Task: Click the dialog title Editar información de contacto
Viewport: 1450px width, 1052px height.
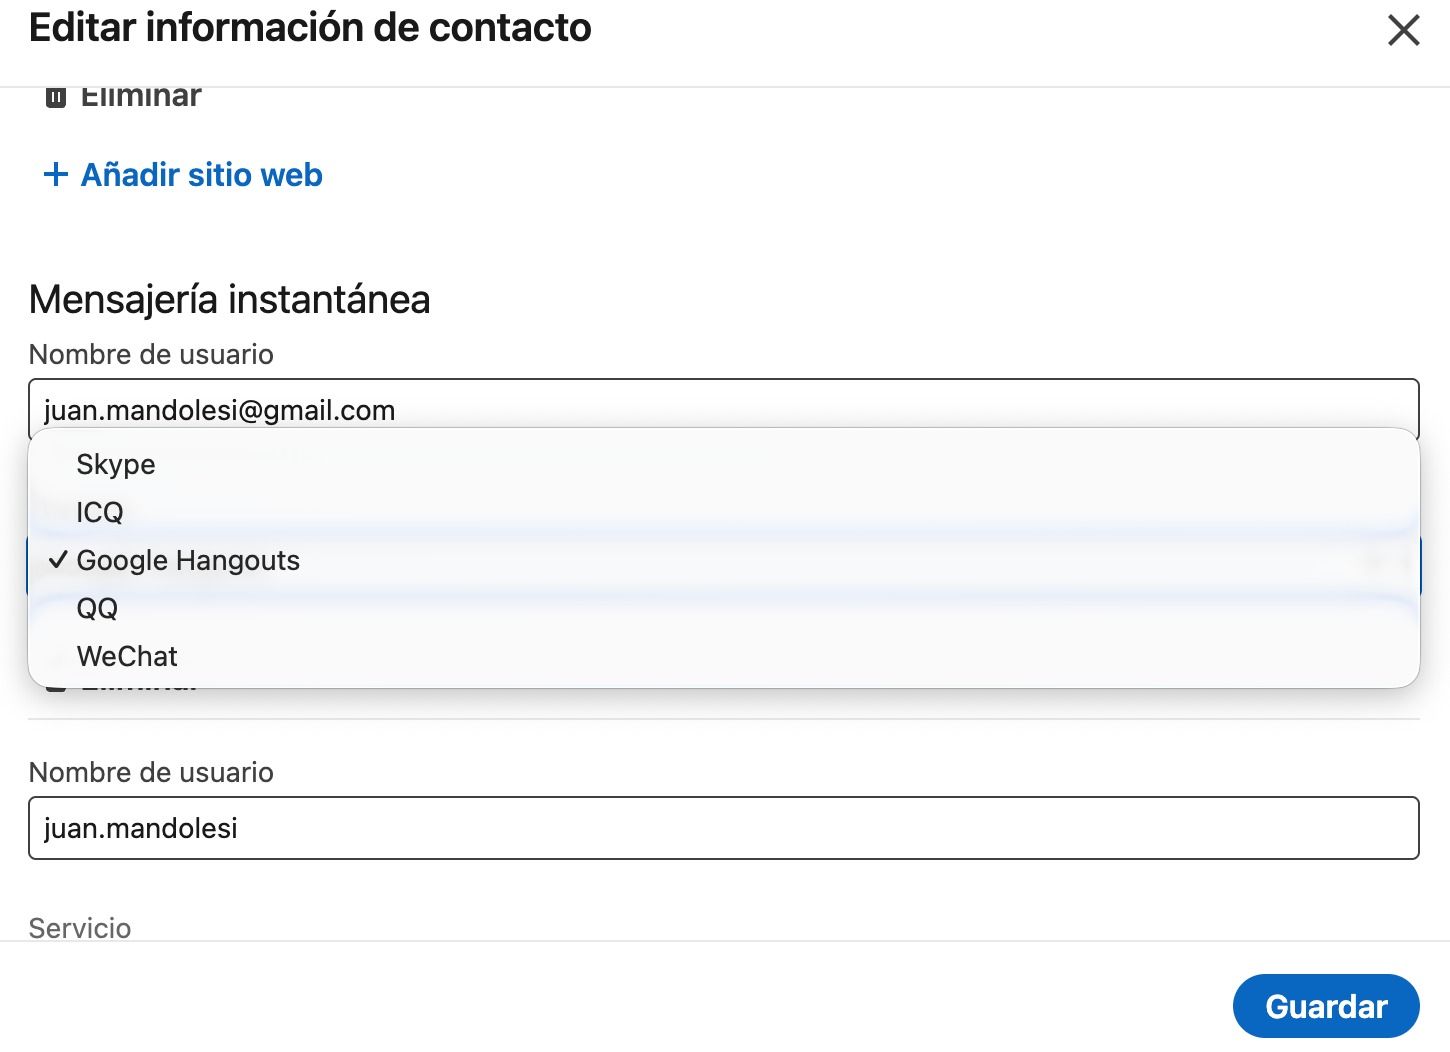Action: (310, 28)
